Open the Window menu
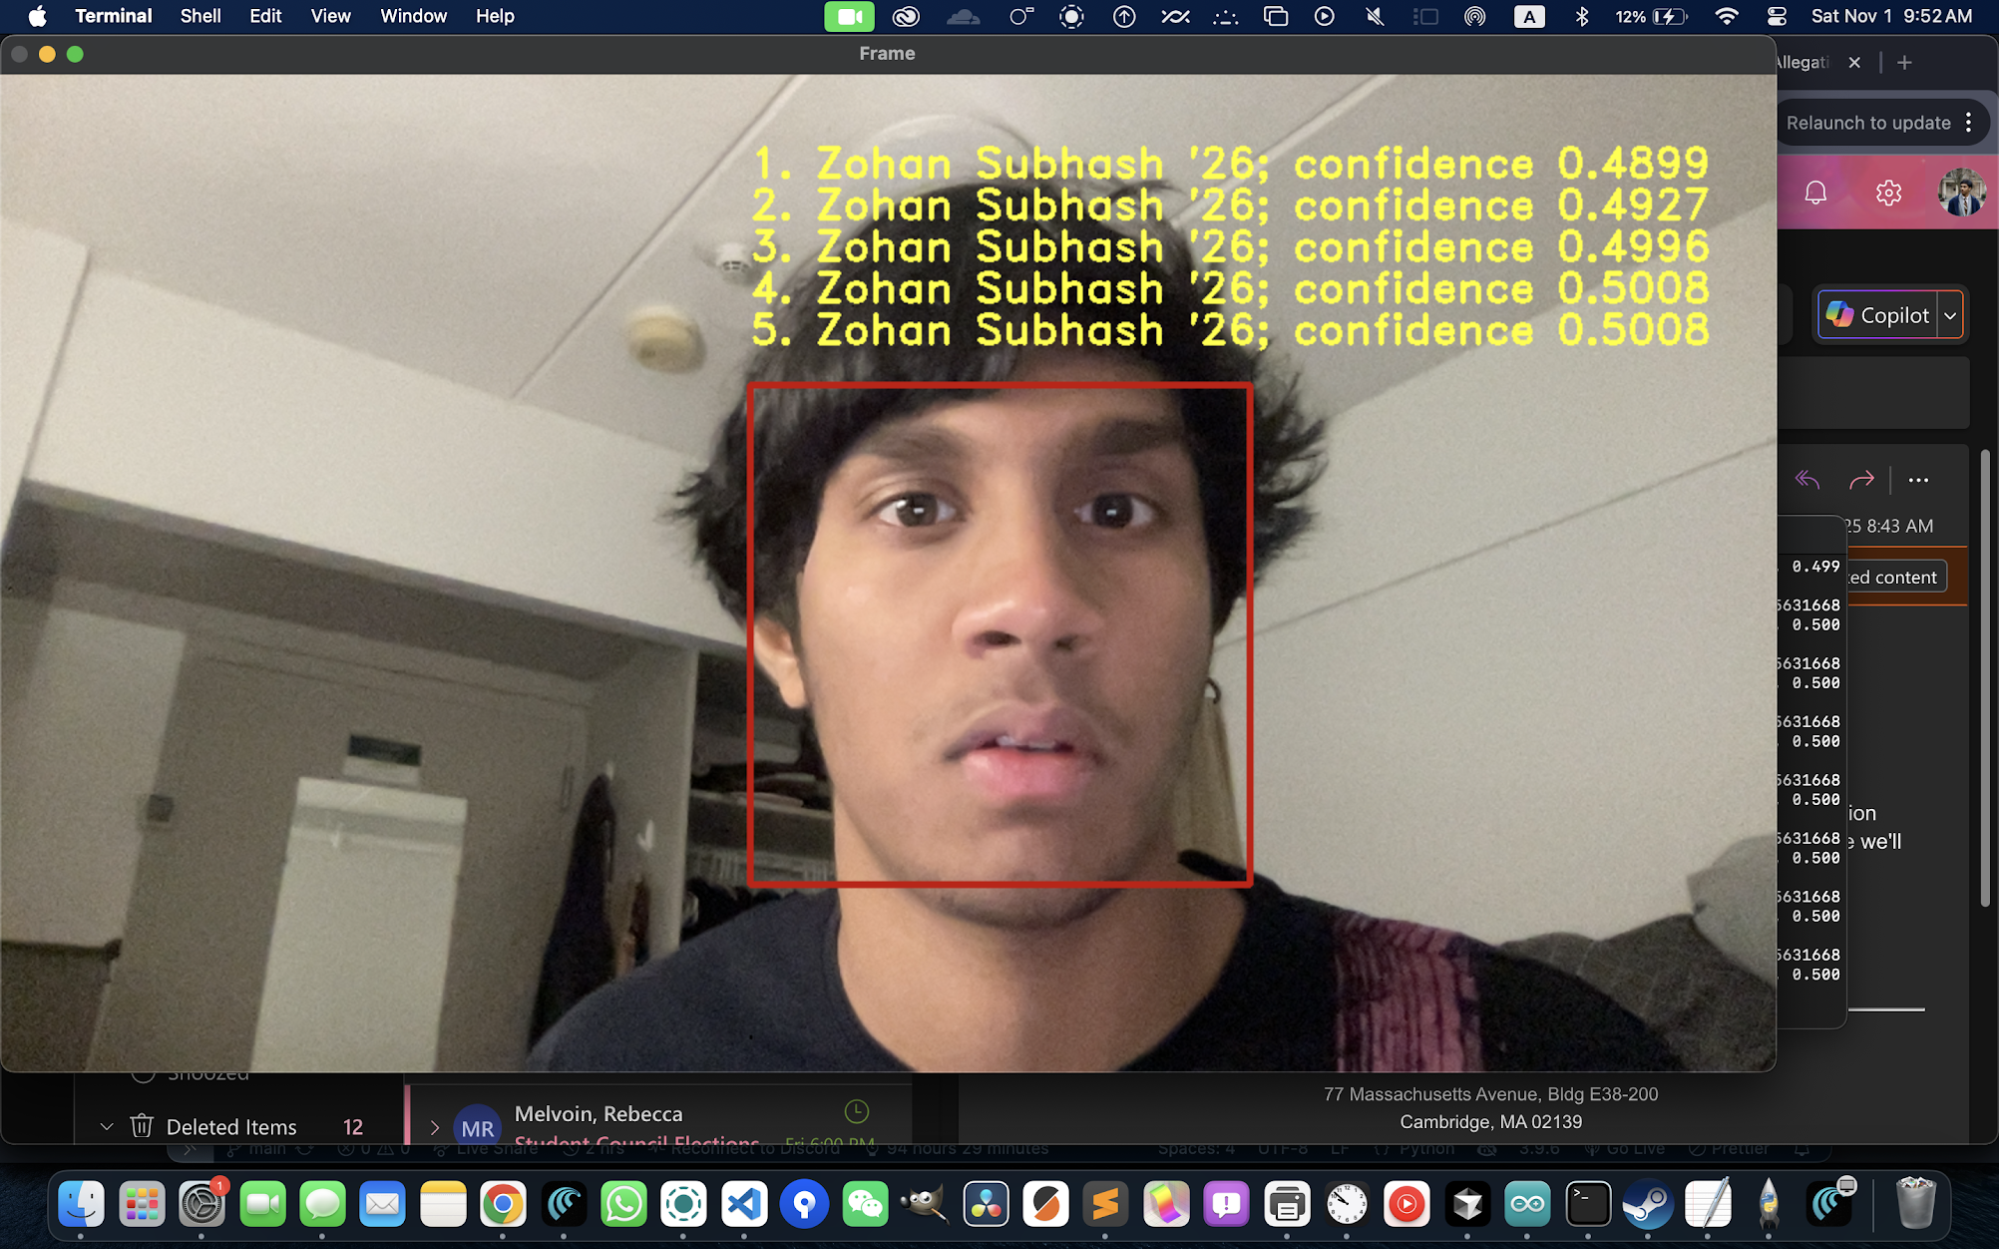 (x=413, y=16)
